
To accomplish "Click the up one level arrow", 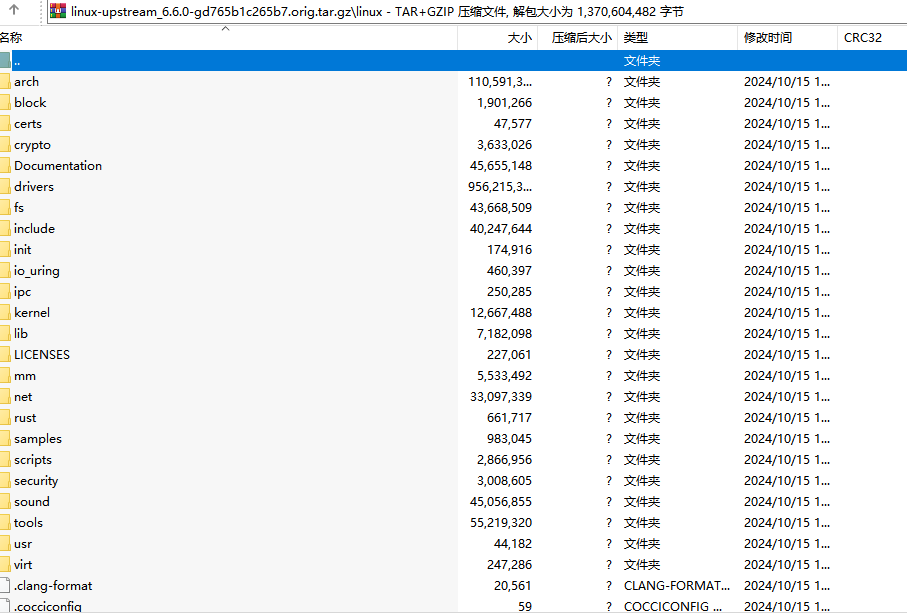I will pyautogui.click(x=15, y=11).
